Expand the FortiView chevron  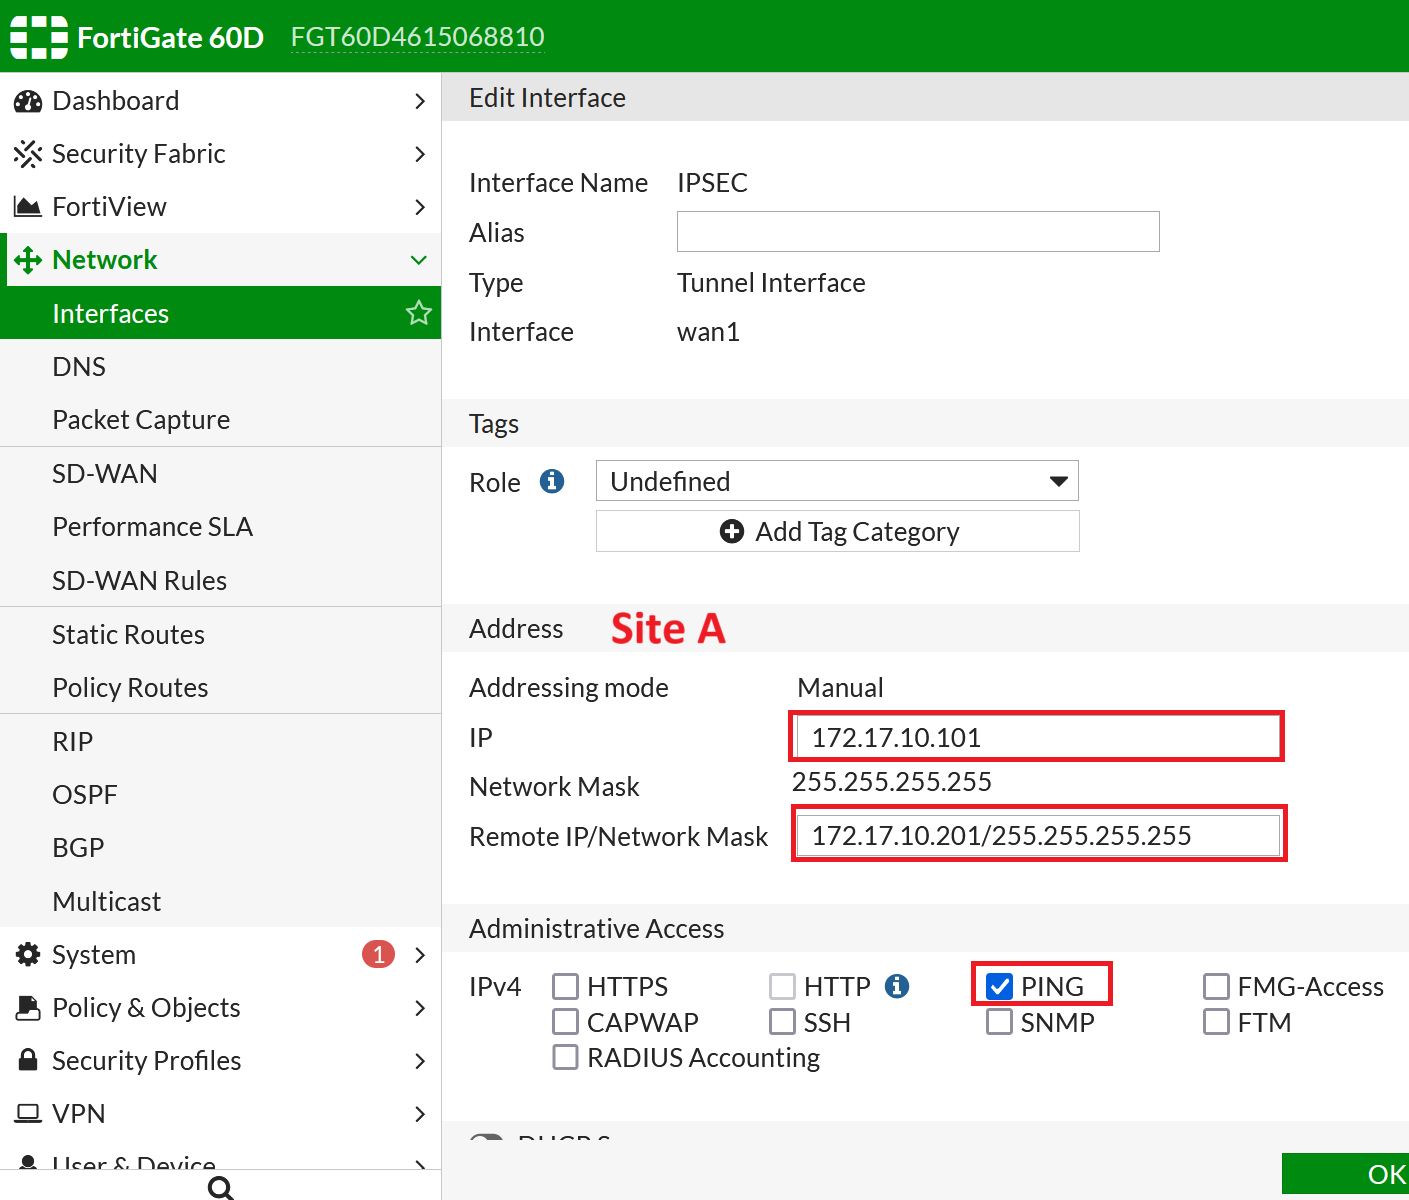(x=420, y=207)
